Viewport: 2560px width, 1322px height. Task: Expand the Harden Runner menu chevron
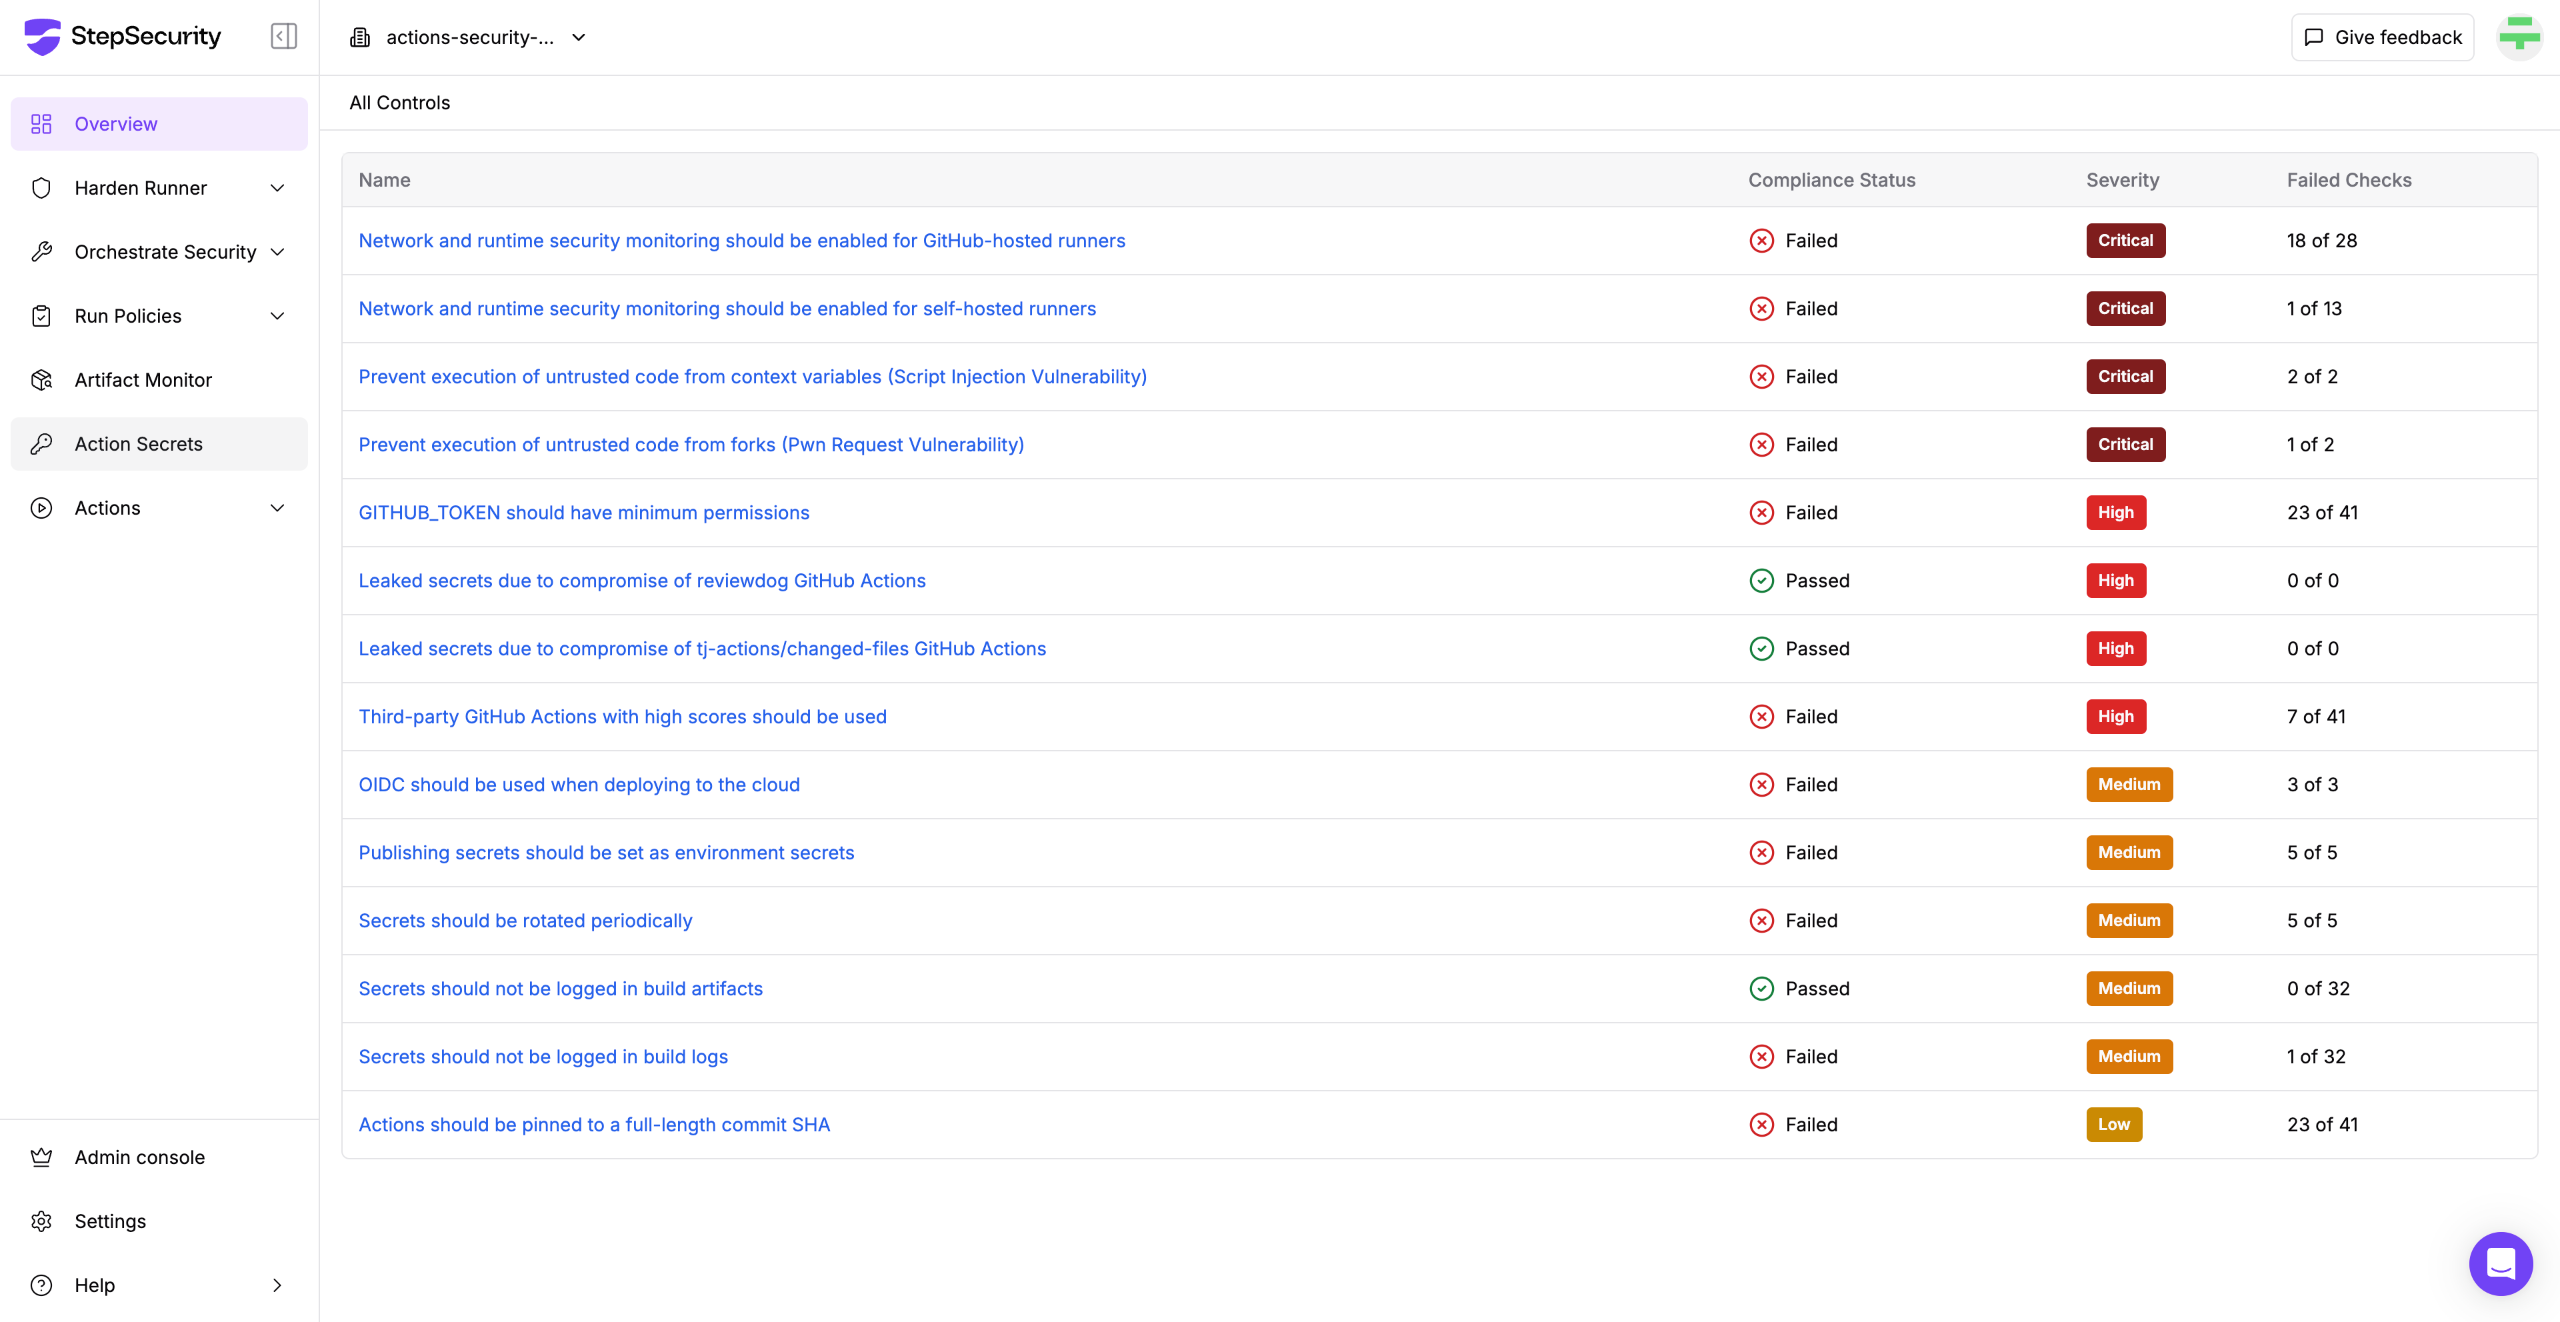point(278,188)
